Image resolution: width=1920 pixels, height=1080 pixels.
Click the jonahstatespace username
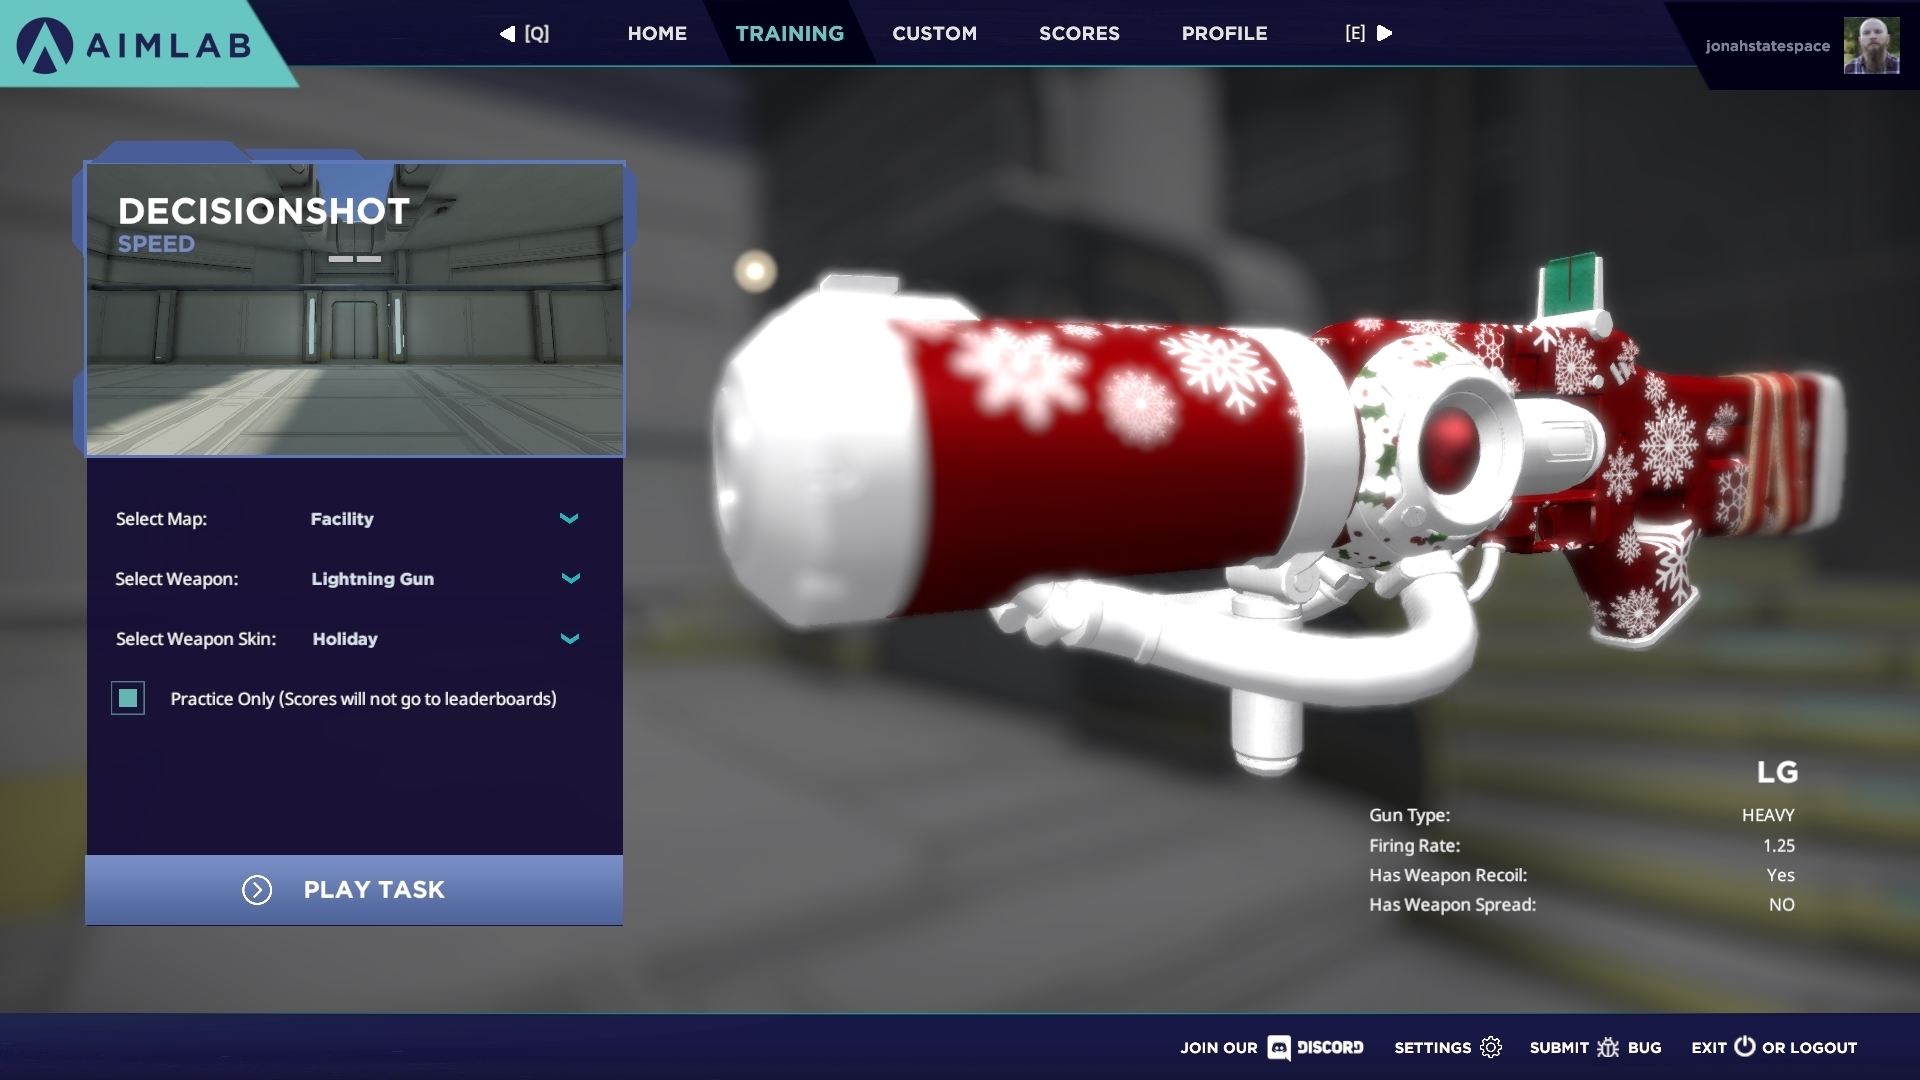click(x=1767, y=46)
